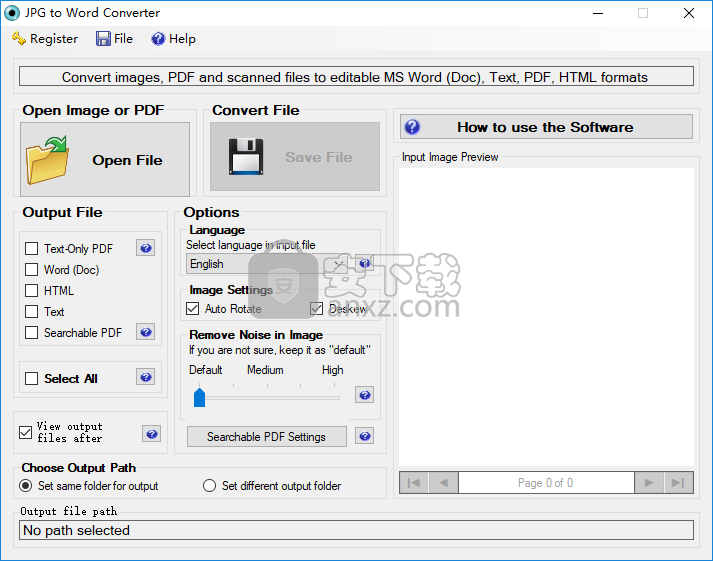Click the Register key icon
The height and width of the screenshot is (561, 713).
19,39
